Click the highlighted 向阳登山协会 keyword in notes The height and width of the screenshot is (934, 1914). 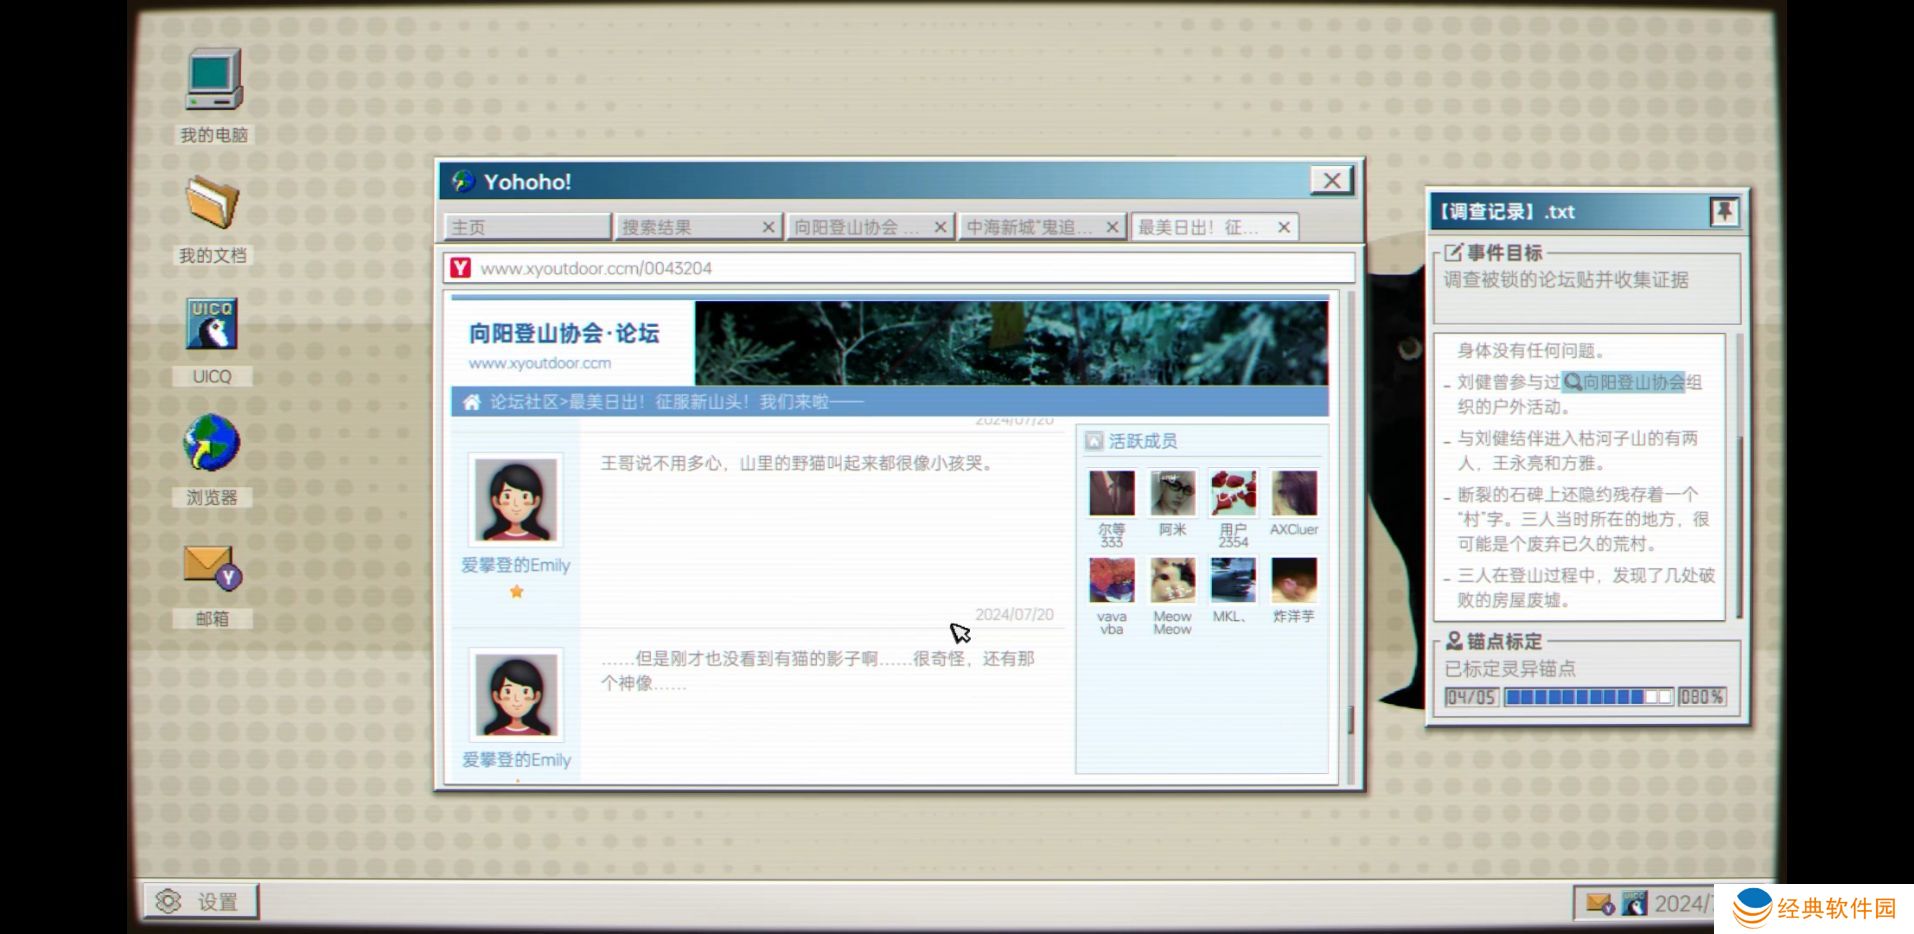point(1634,382)
